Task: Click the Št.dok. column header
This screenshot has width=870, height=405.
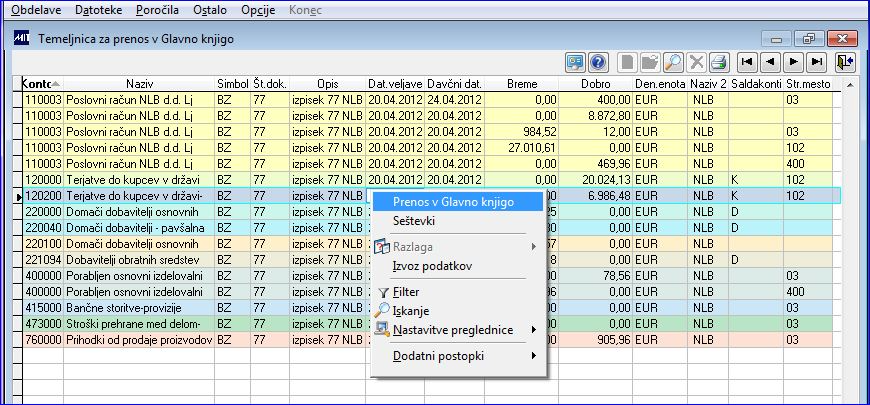Action: (270, 84)
